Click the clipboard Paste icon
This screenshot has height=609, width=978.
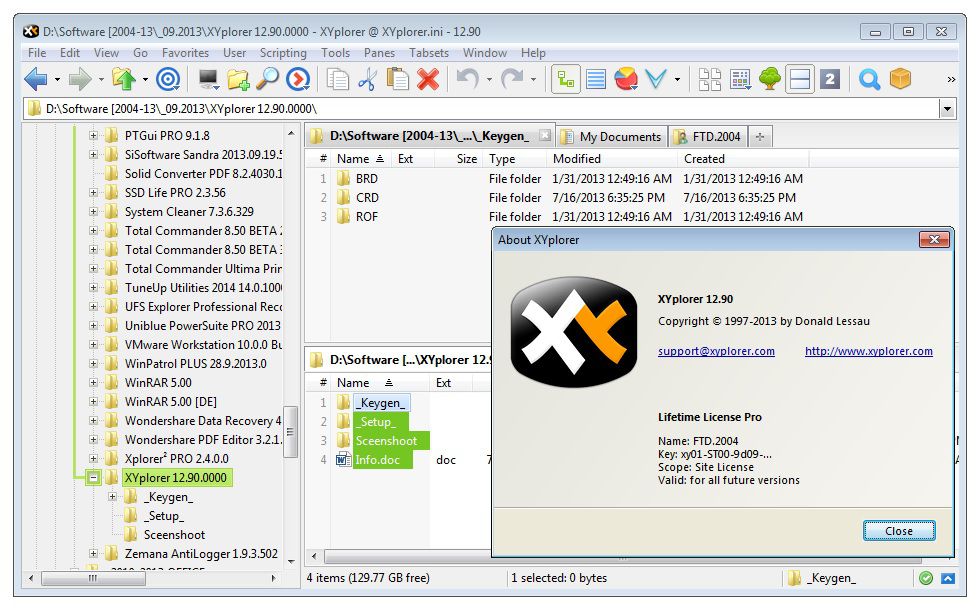[x=397, y=79]
